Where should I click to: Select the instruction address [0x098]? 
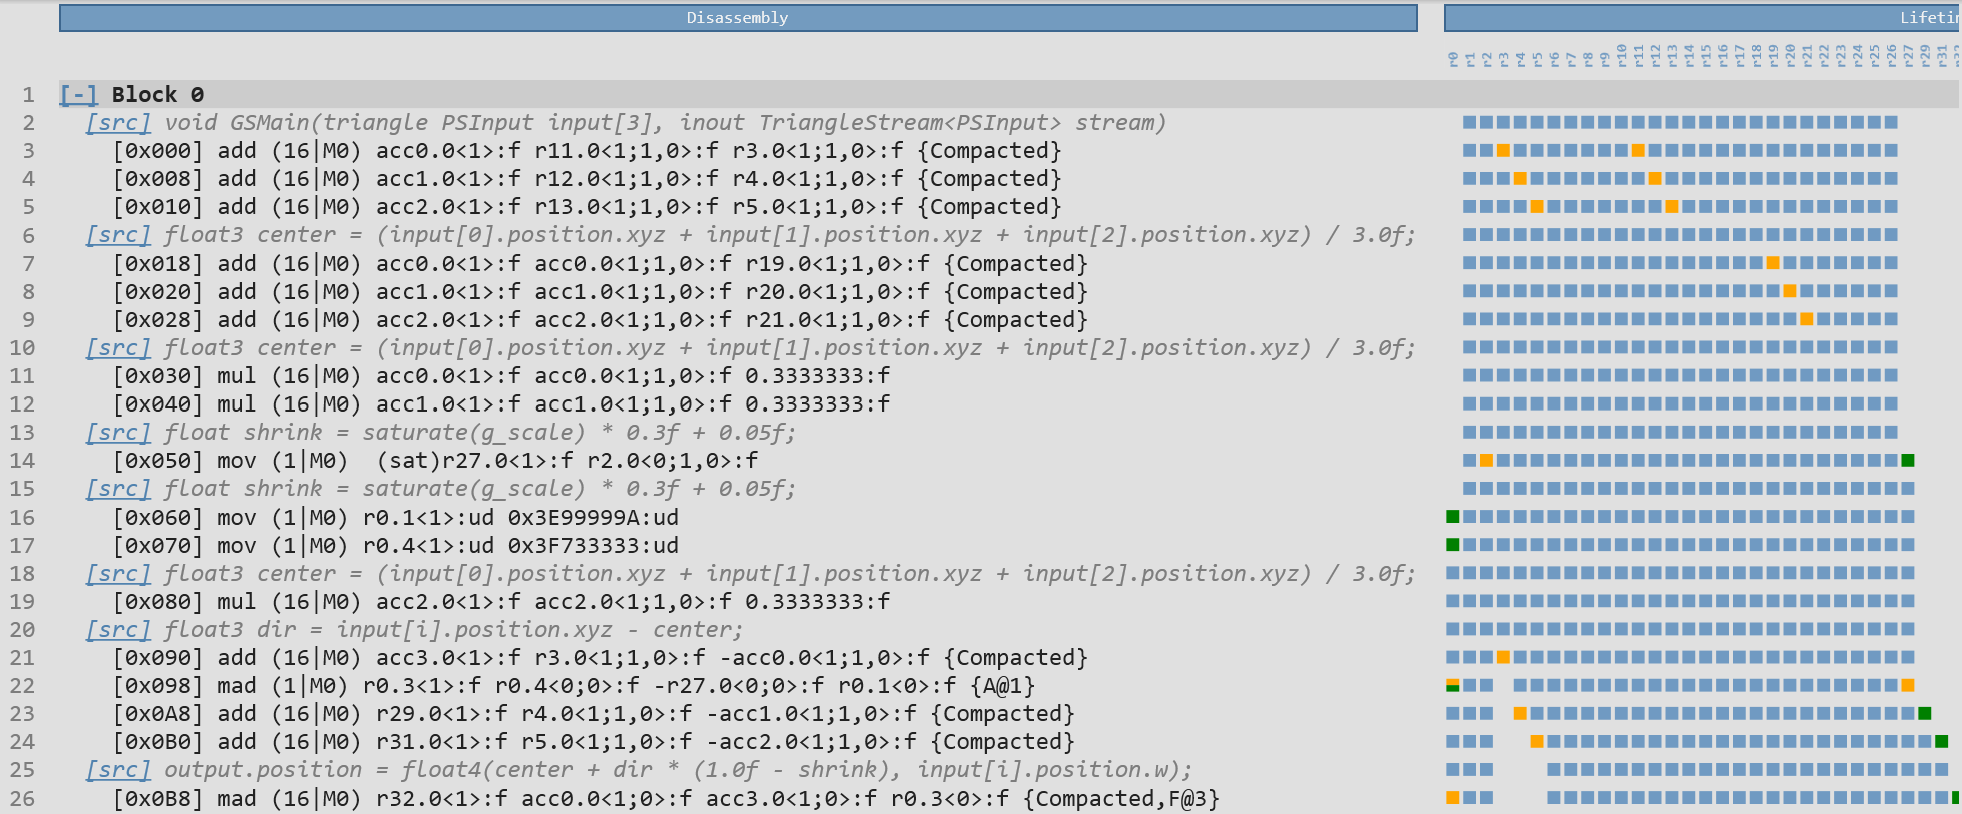click(x=158, y=686)
